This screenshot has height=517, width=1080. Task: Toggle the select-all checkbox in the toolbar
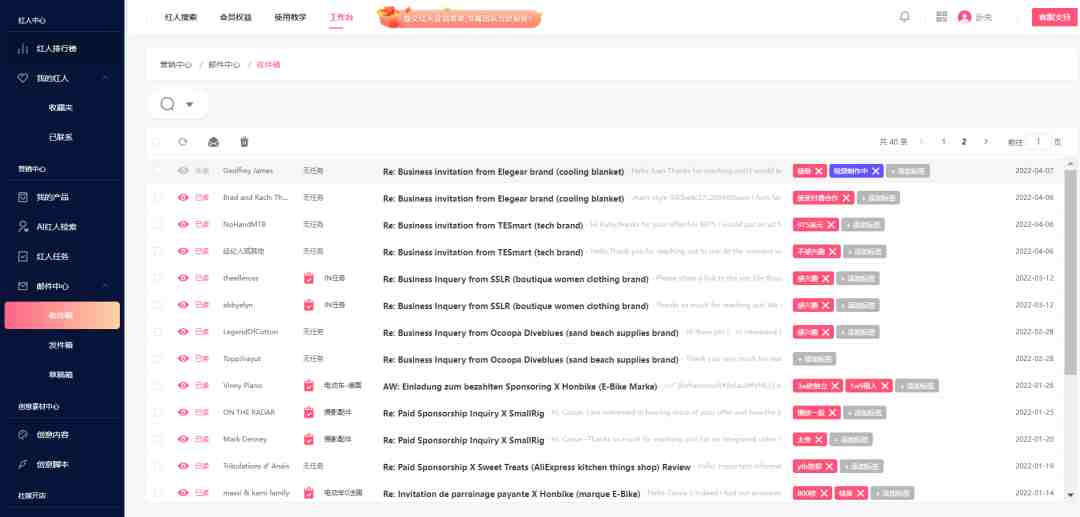(x=156, y=142)
